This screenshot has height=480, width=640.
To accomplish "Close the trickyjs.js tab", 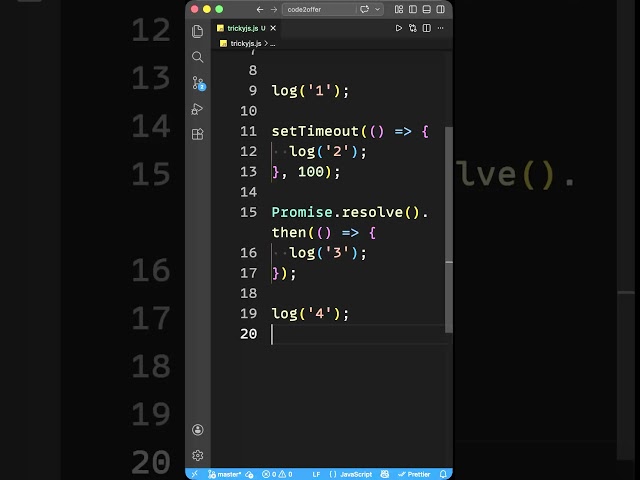I will click(x=273, y=28).
